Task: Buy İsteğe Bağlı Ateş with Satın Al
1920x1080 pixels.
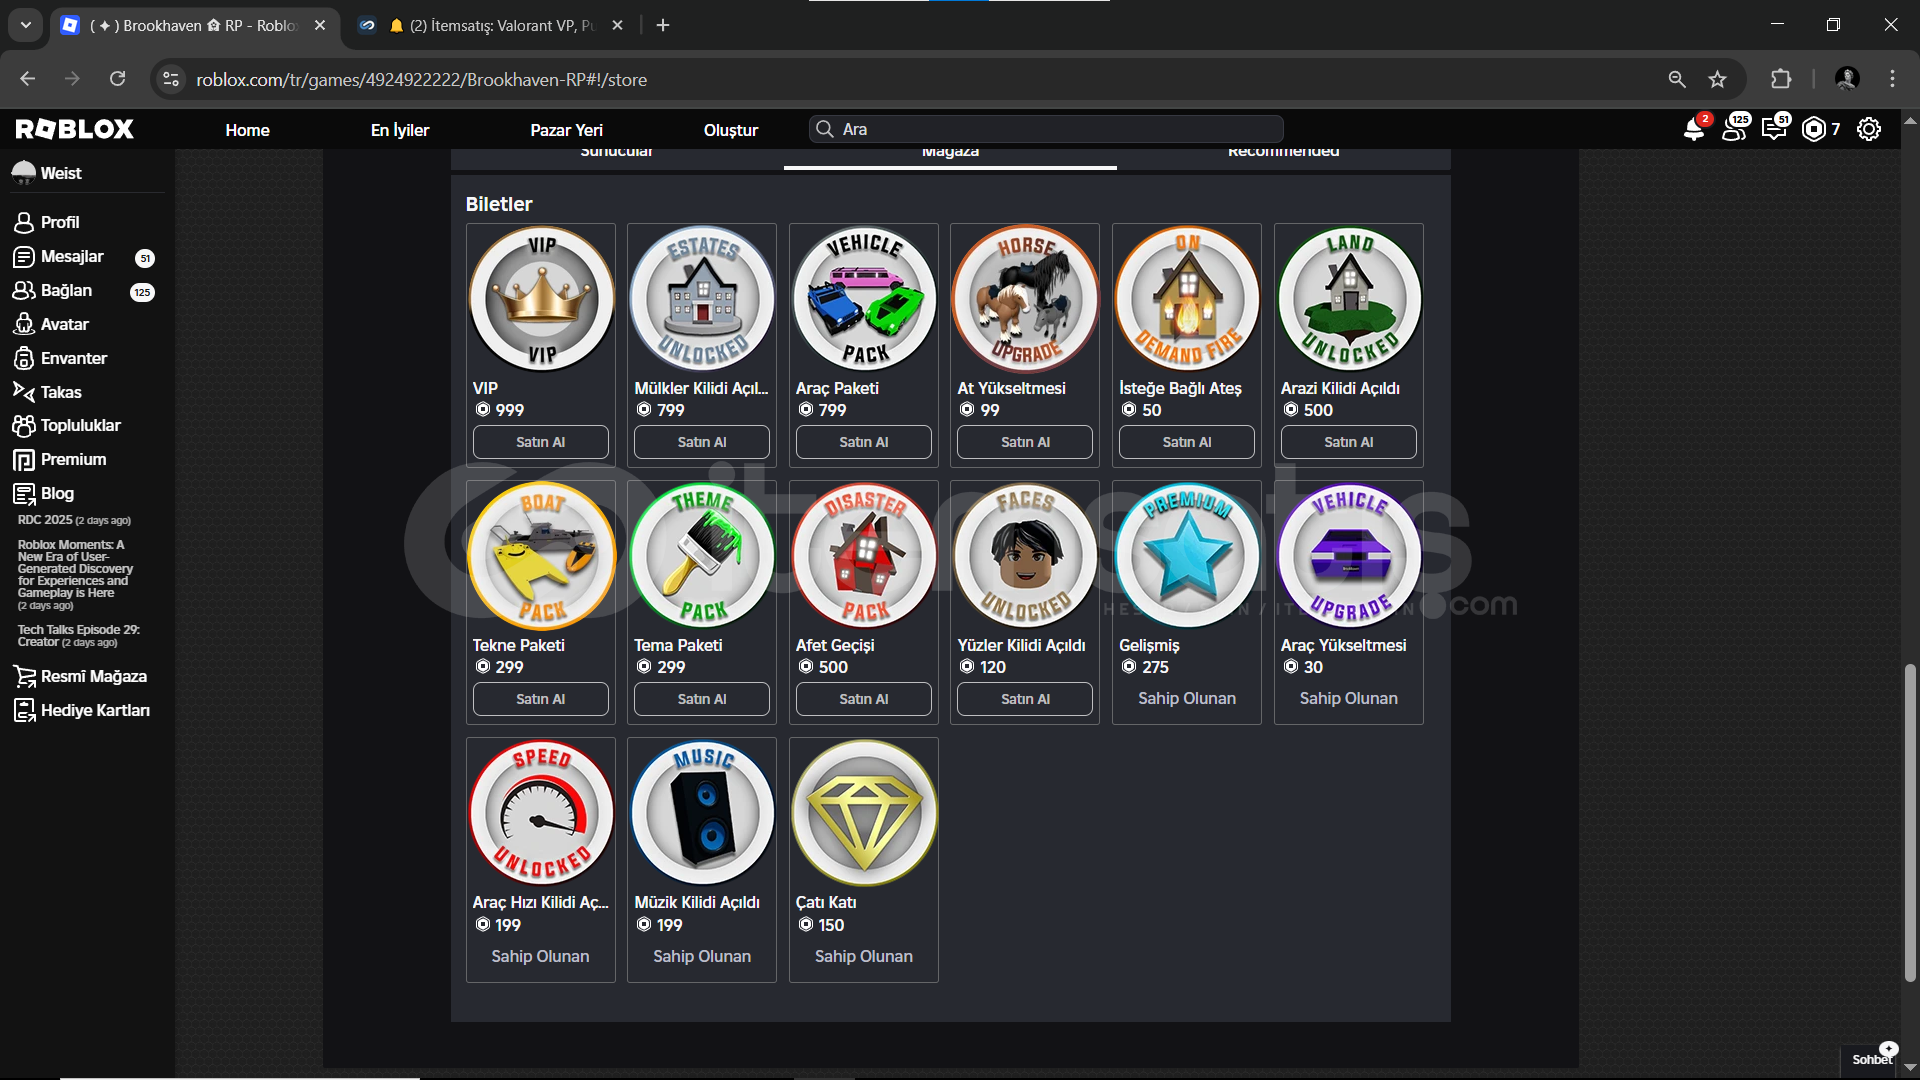Action: [x=1187, y=442]
